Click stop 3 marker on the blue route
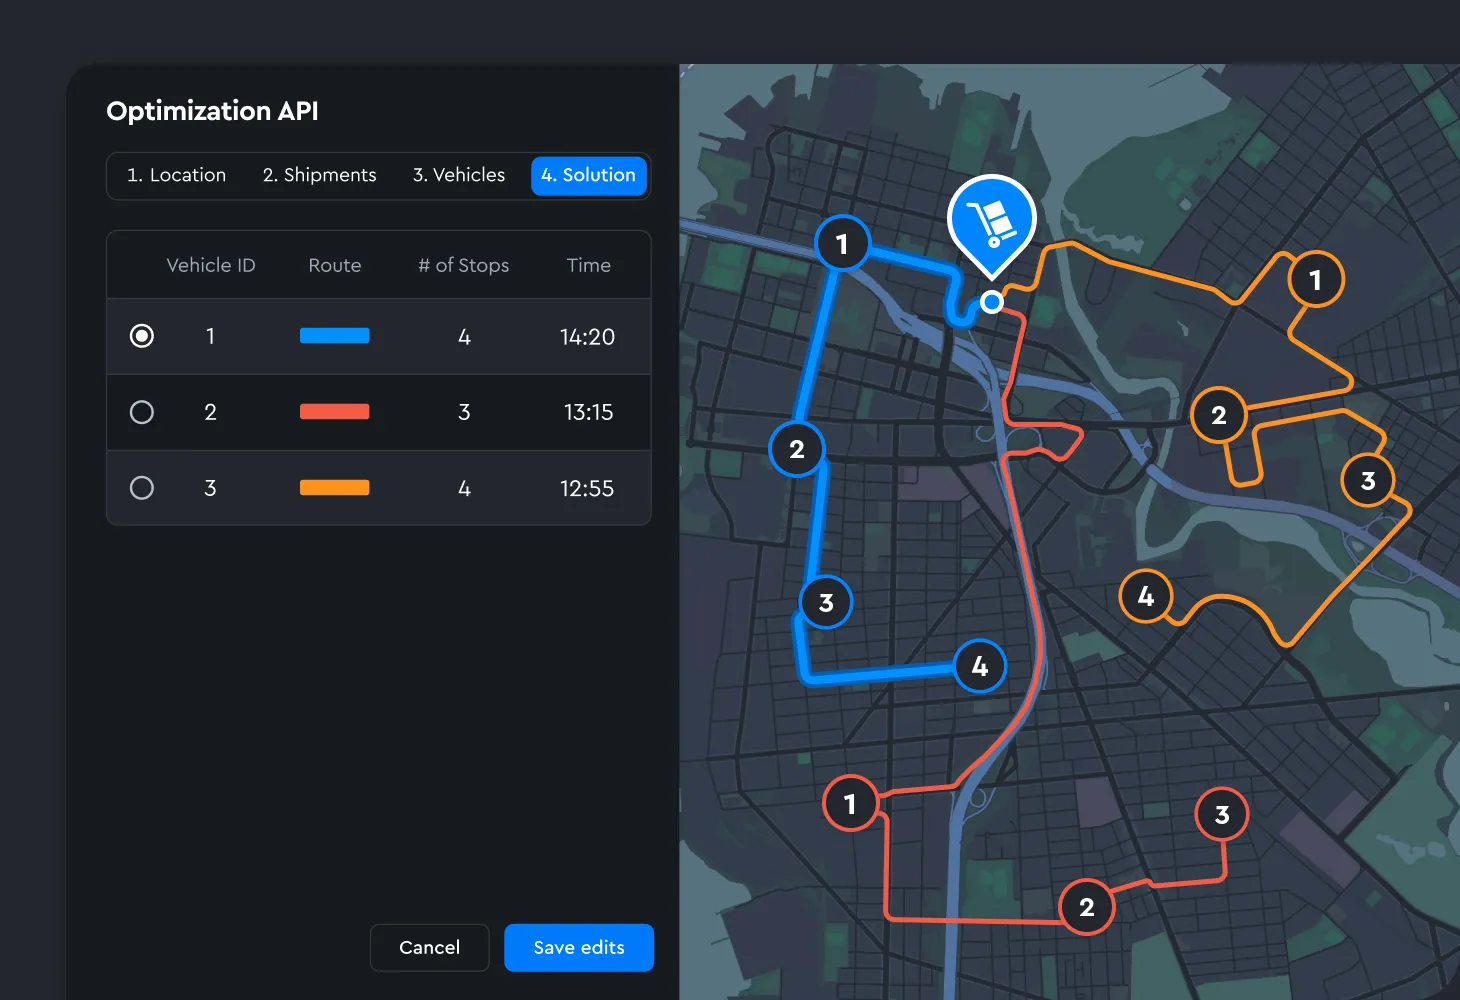Screen dimensions: 1460x1000 pos(825,602)
